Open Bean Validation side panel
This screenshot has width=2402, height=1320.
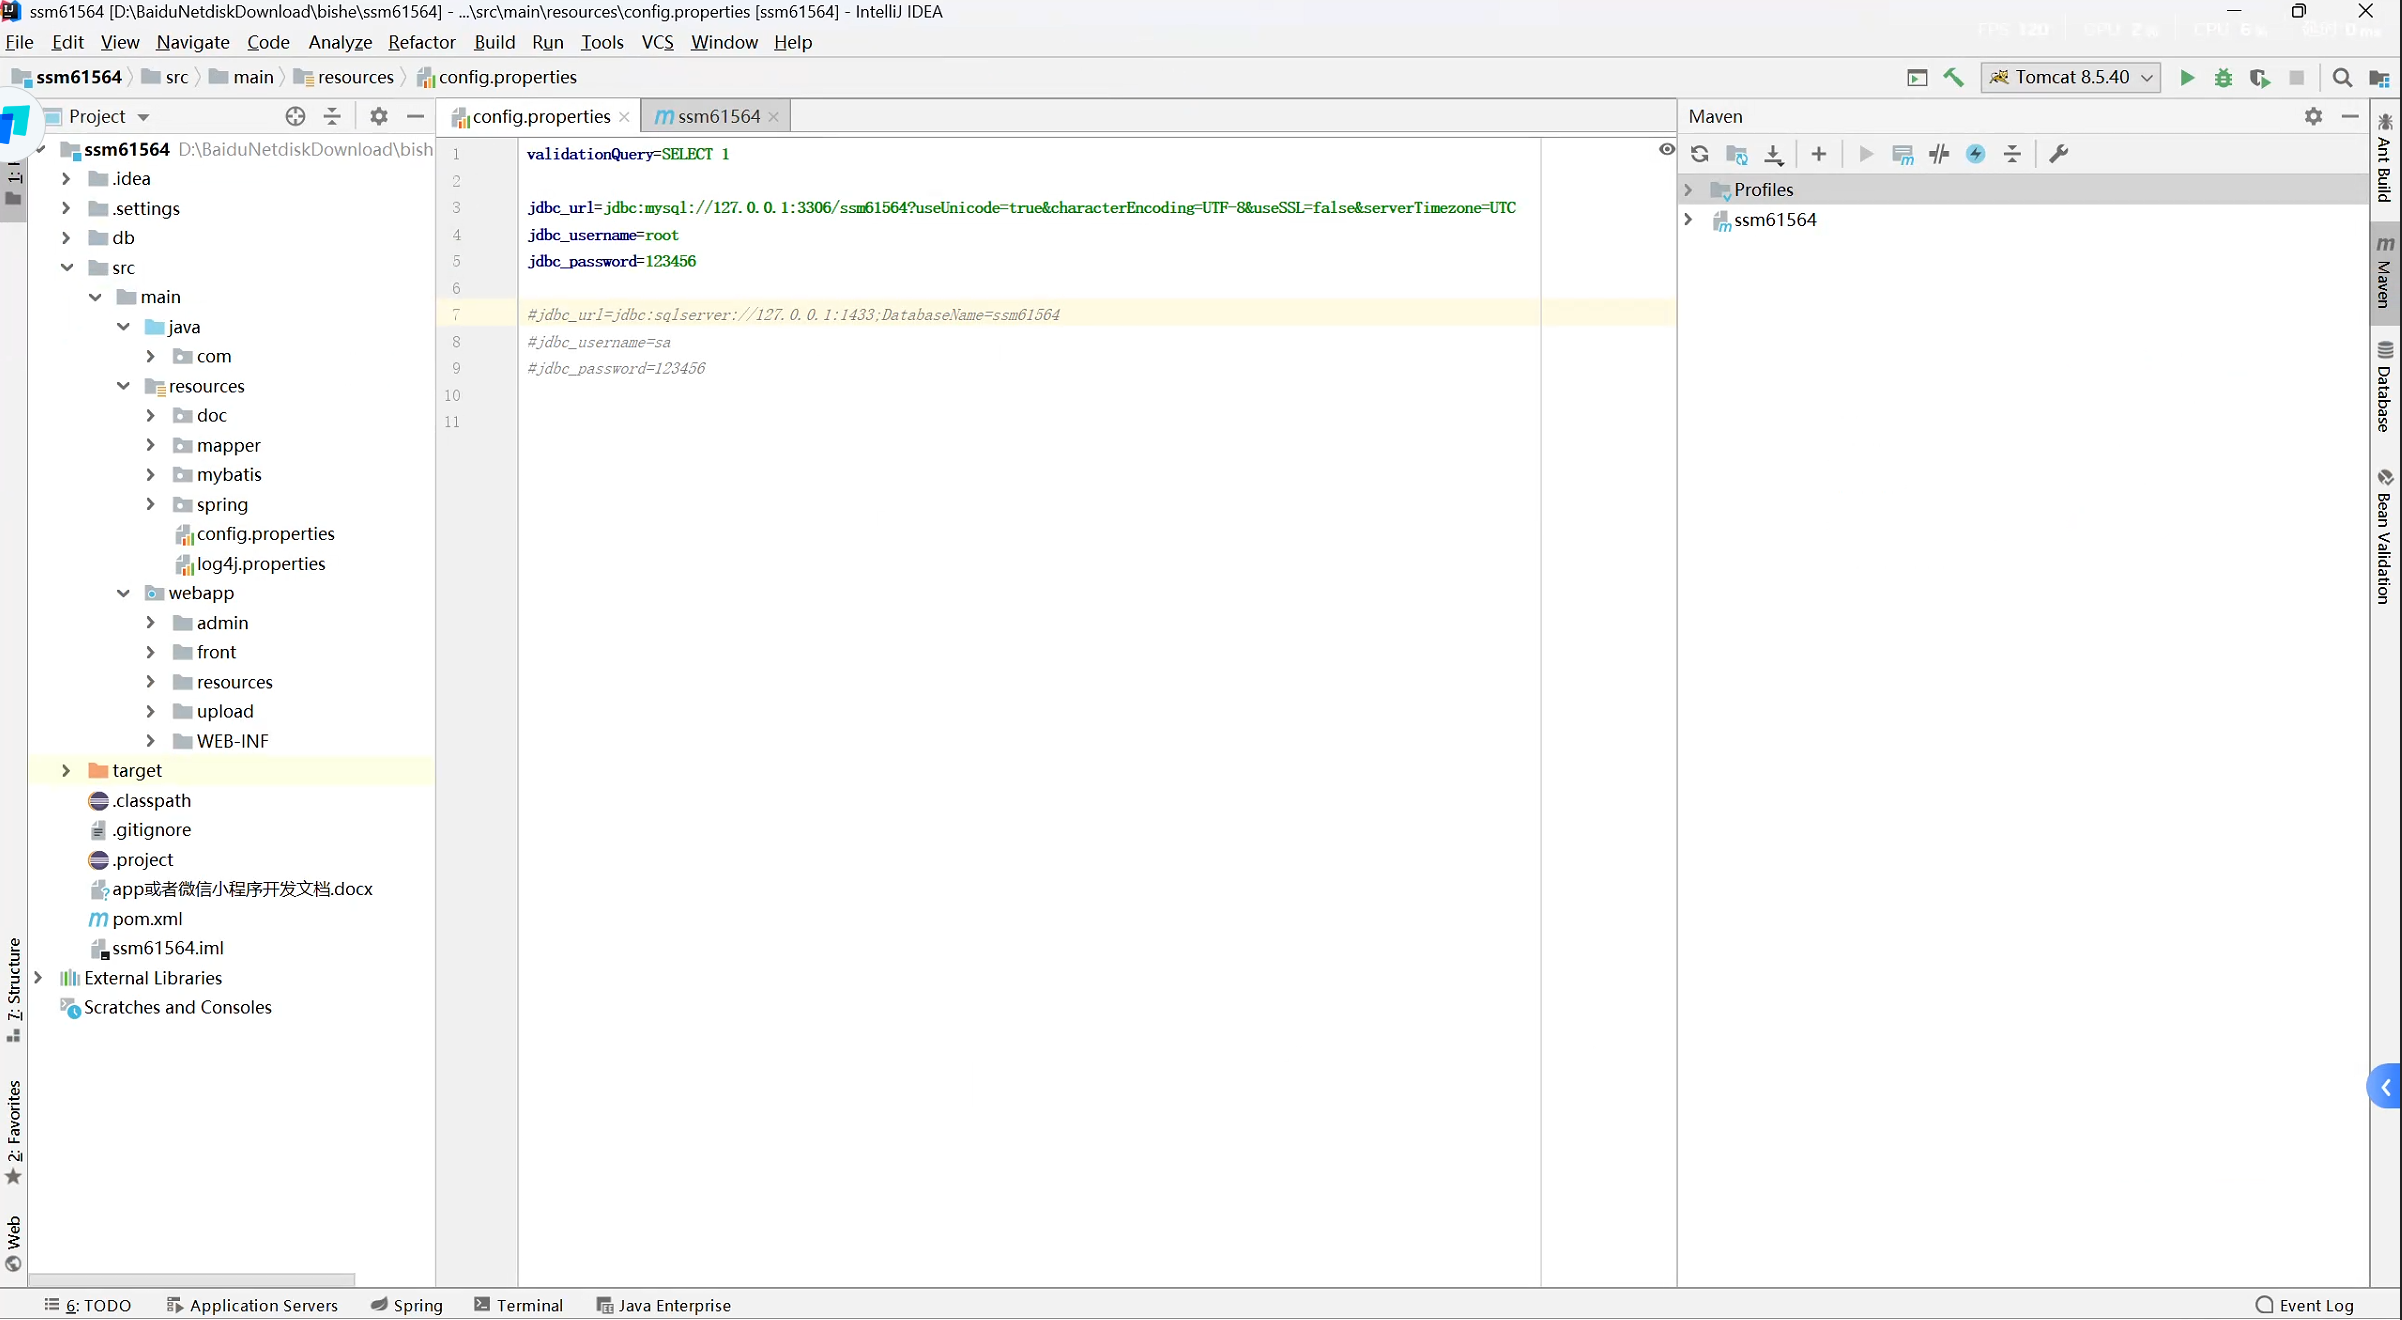[x=2385, y=536]
